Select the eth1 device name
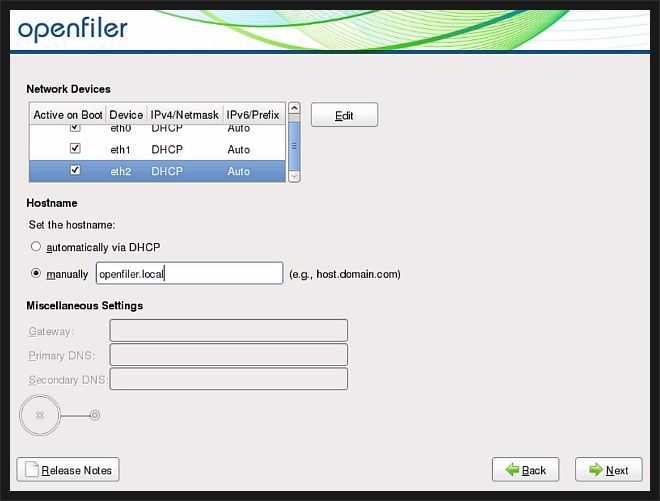 pyautogui.click(x=120, y=149)
